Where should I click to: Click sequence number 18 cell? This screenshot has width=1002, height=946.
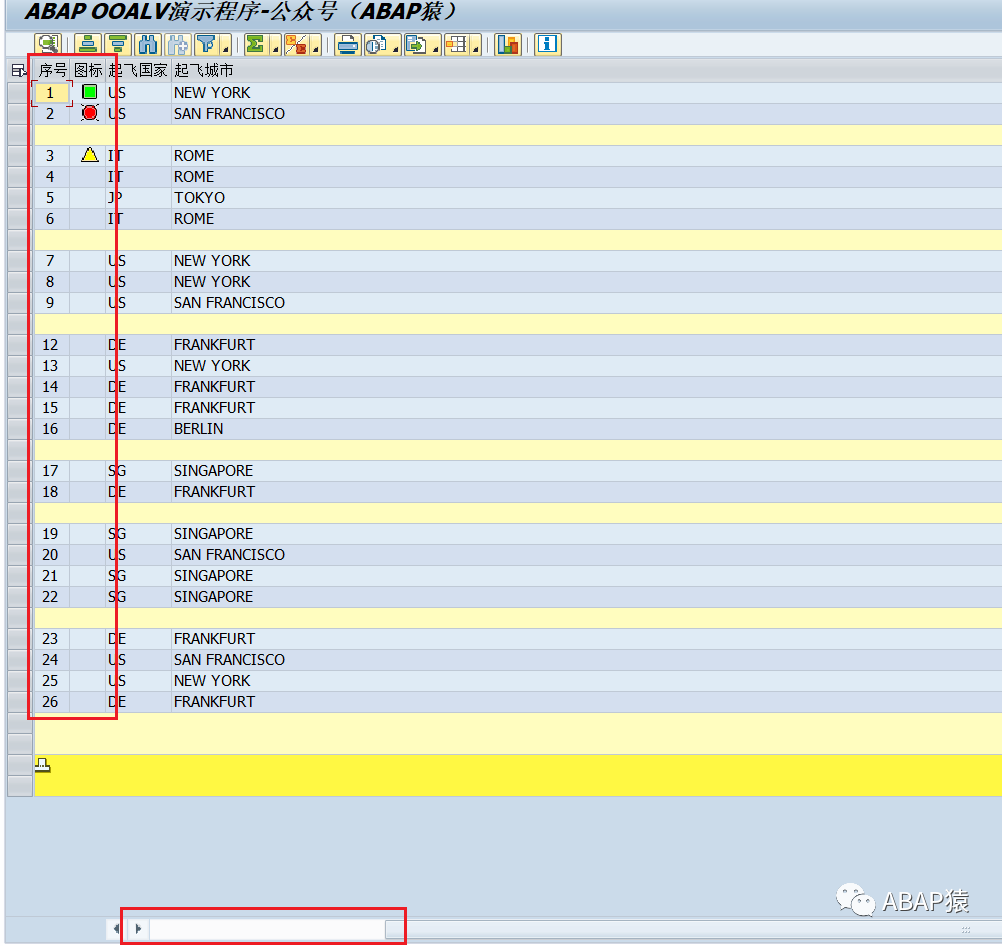[51, 492]
